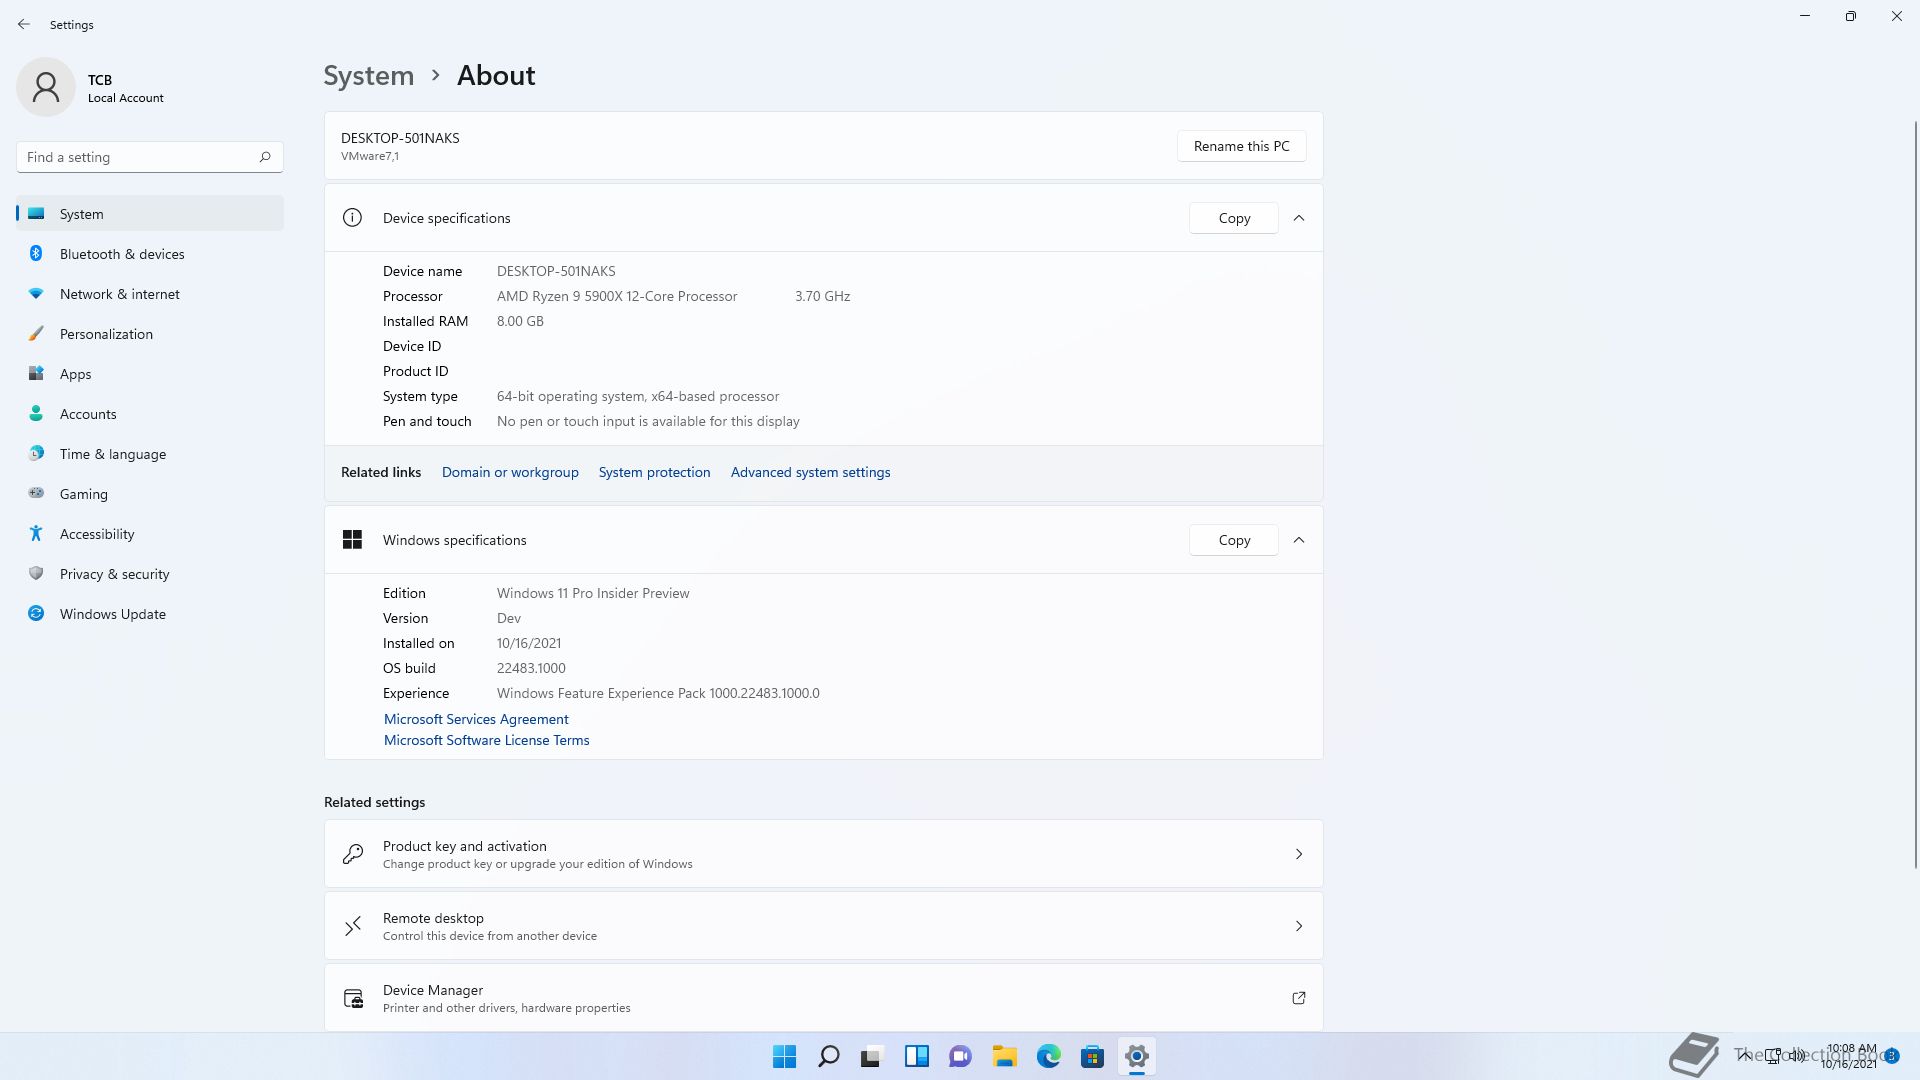Open Microsoft Edge from the taskbar

[x=1048, y=1056]
